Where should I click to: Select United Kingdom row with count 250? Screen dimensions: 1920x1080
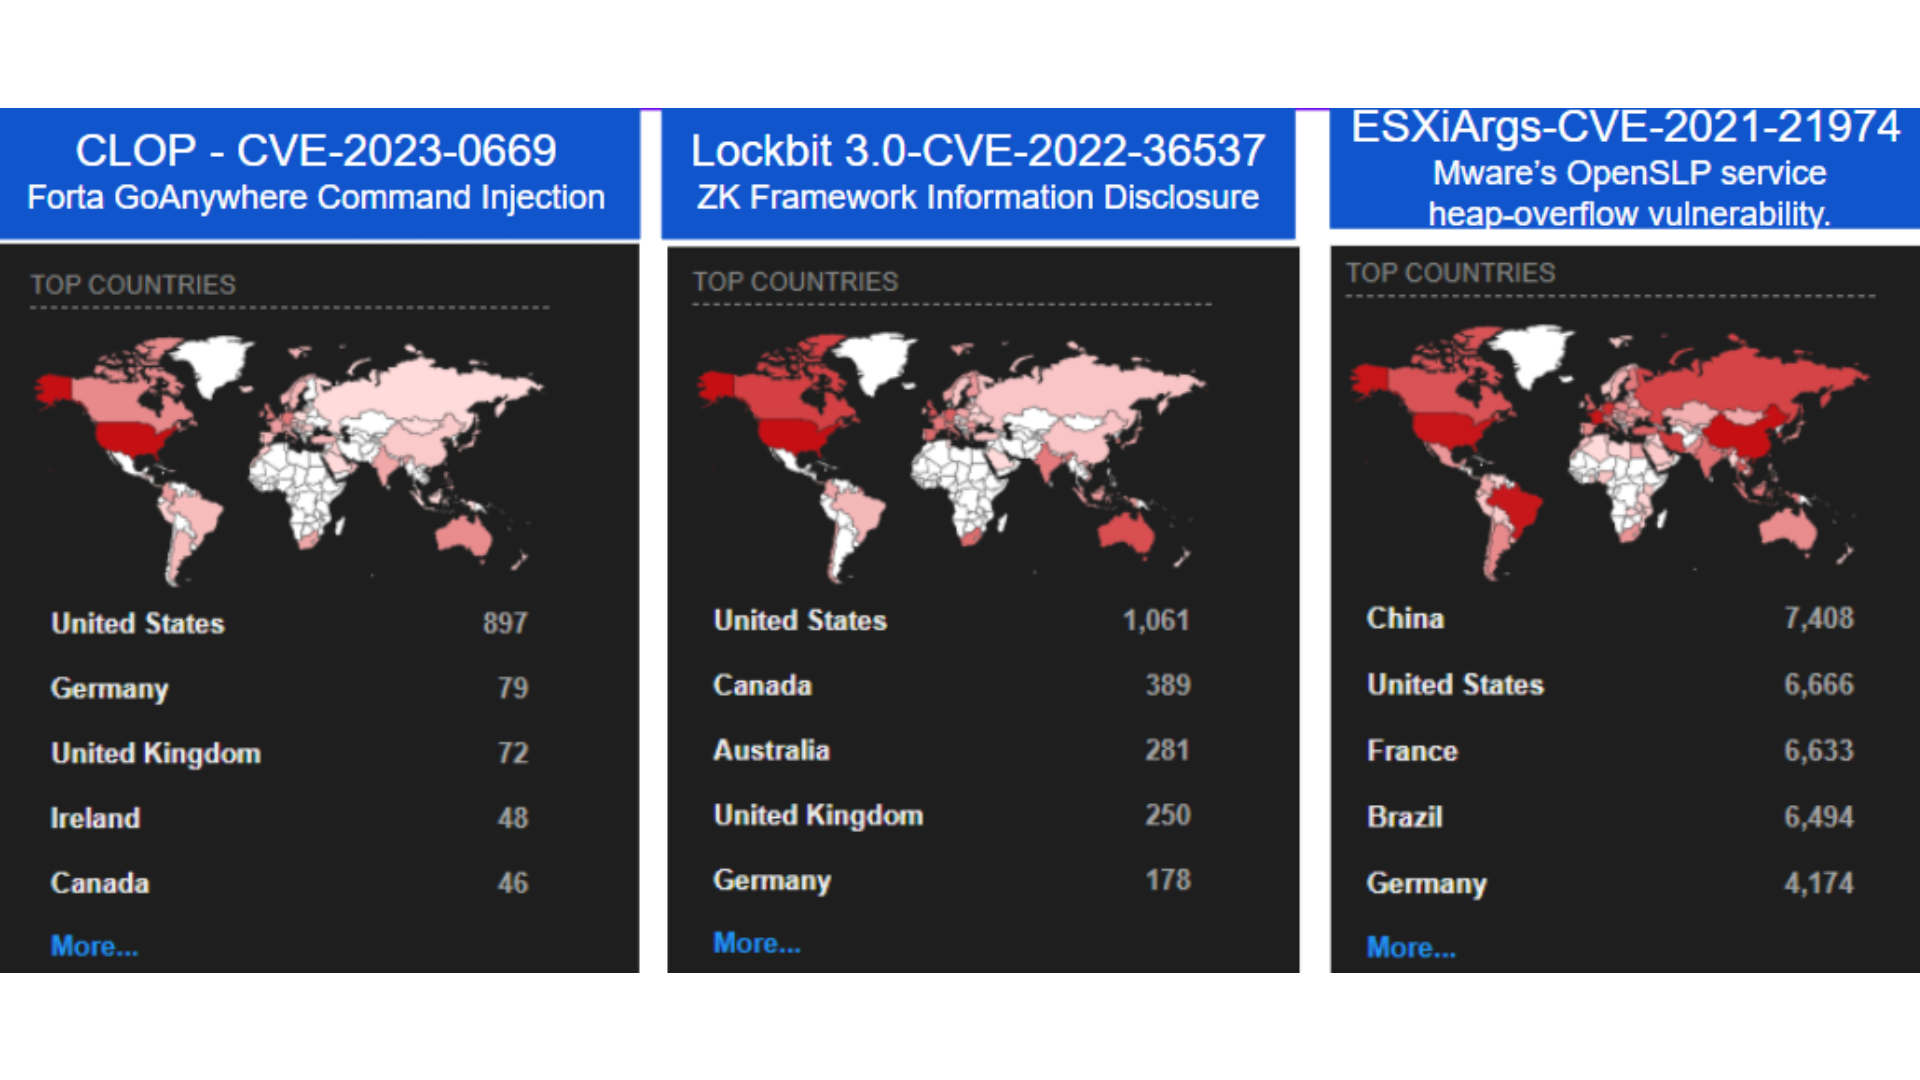tap(952, 815)
